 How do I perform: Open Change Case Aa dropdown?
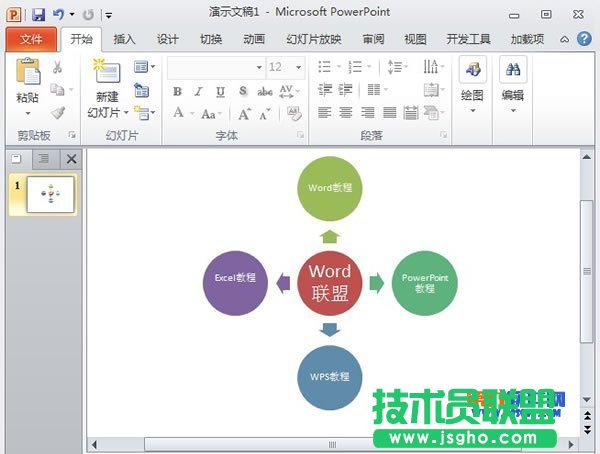pyautogui.click(x=211, y=114)
